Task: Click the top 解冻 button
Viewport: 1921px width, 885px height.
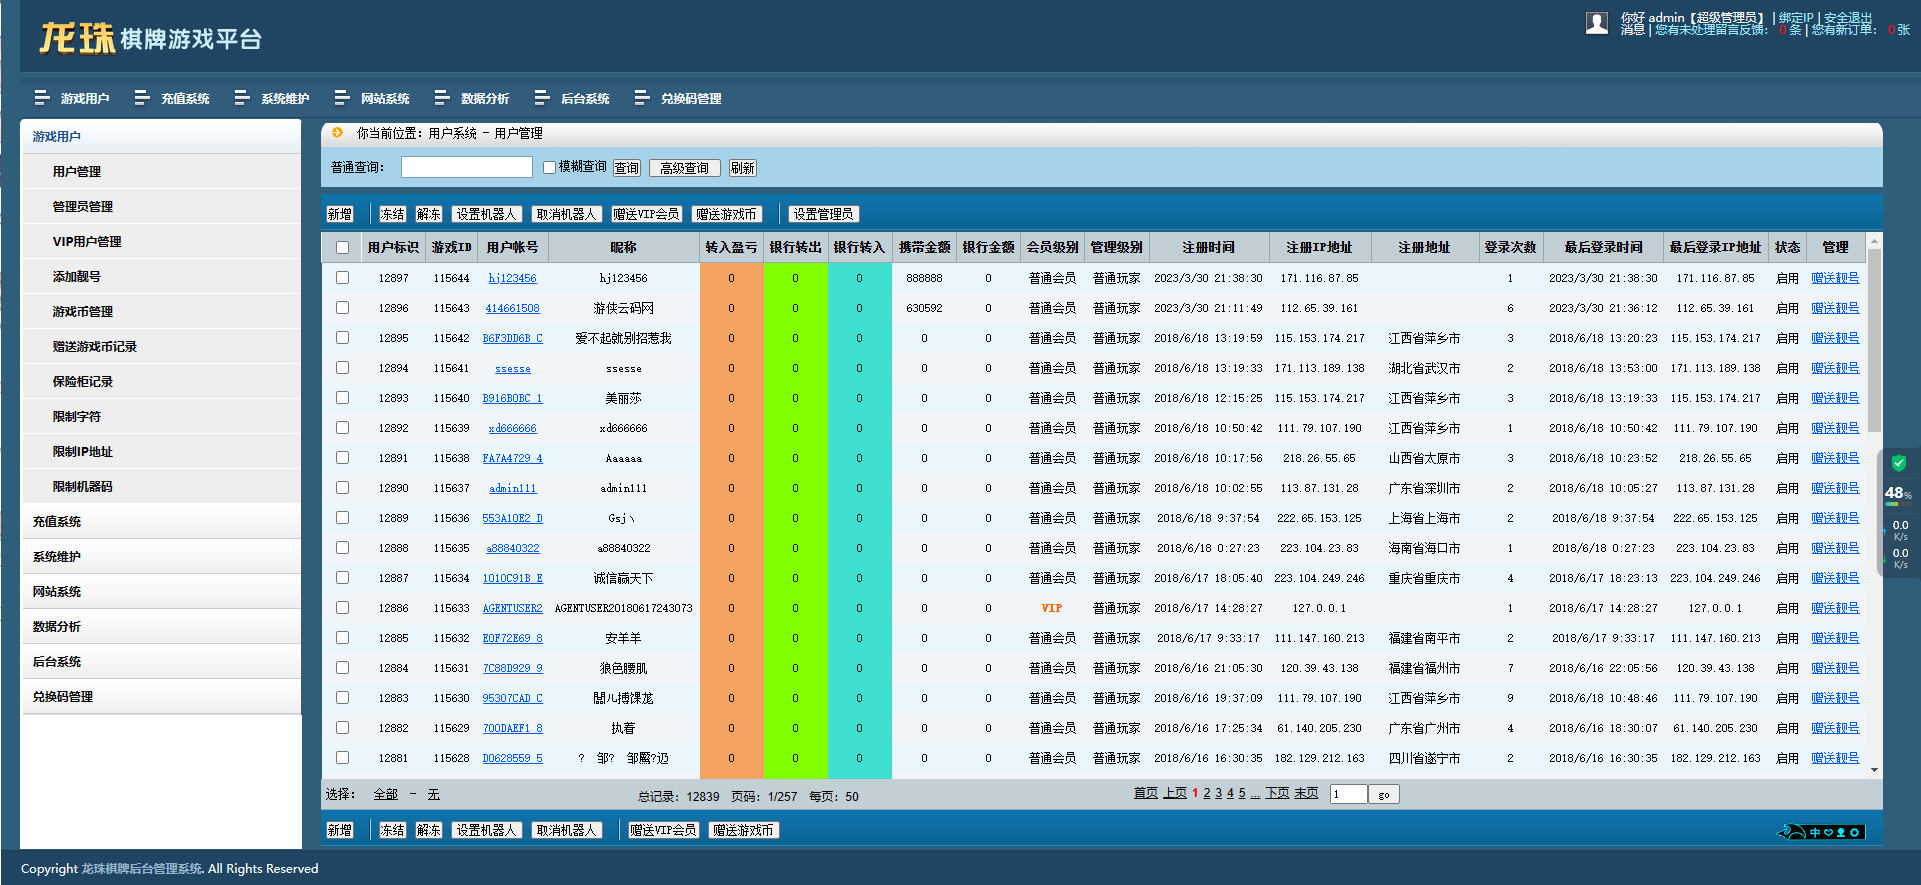Action: (429, 214)
